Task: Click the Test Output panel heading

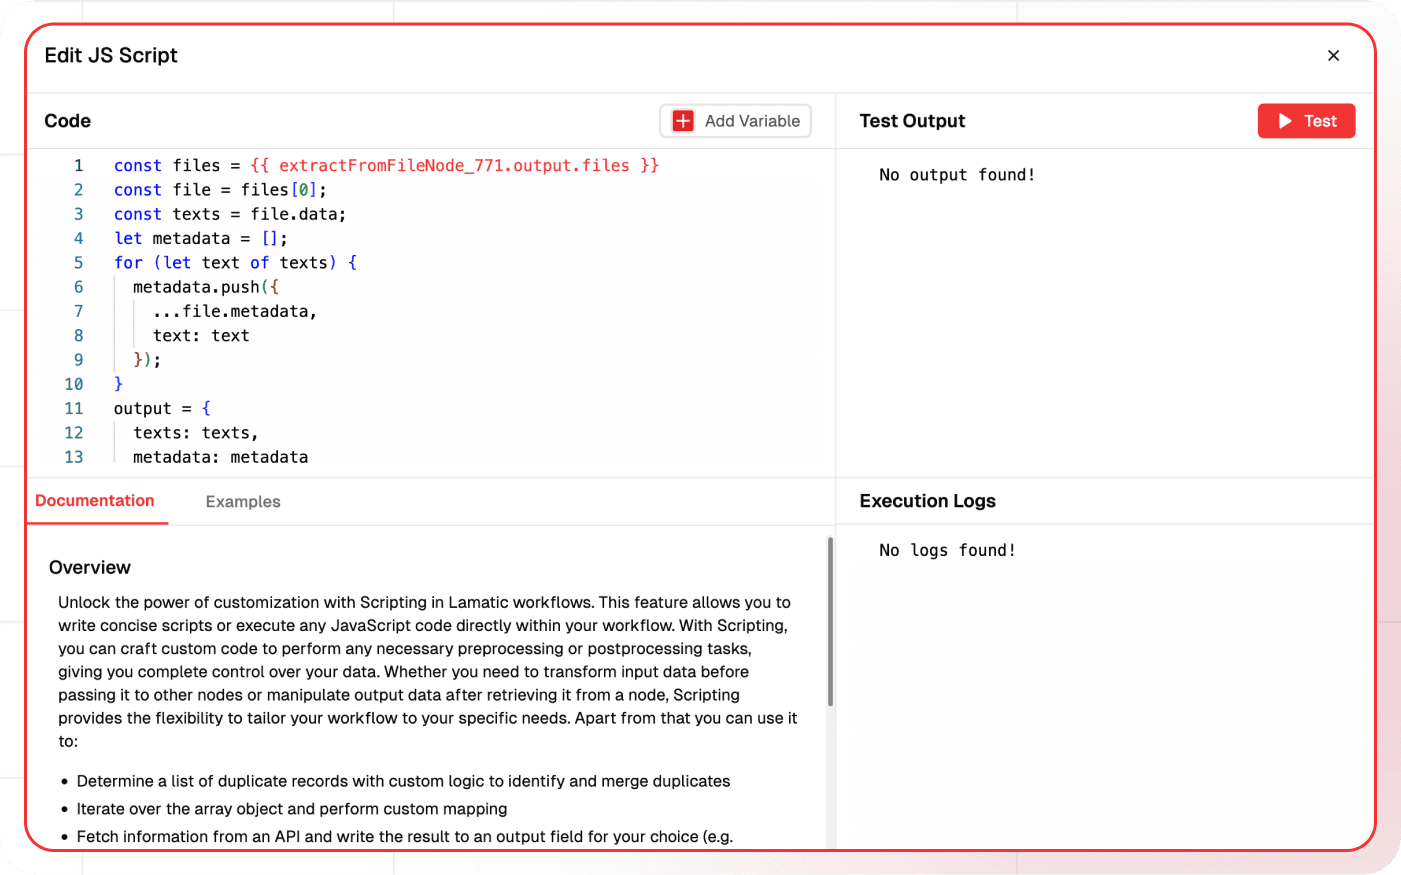Action: [912, 121]
